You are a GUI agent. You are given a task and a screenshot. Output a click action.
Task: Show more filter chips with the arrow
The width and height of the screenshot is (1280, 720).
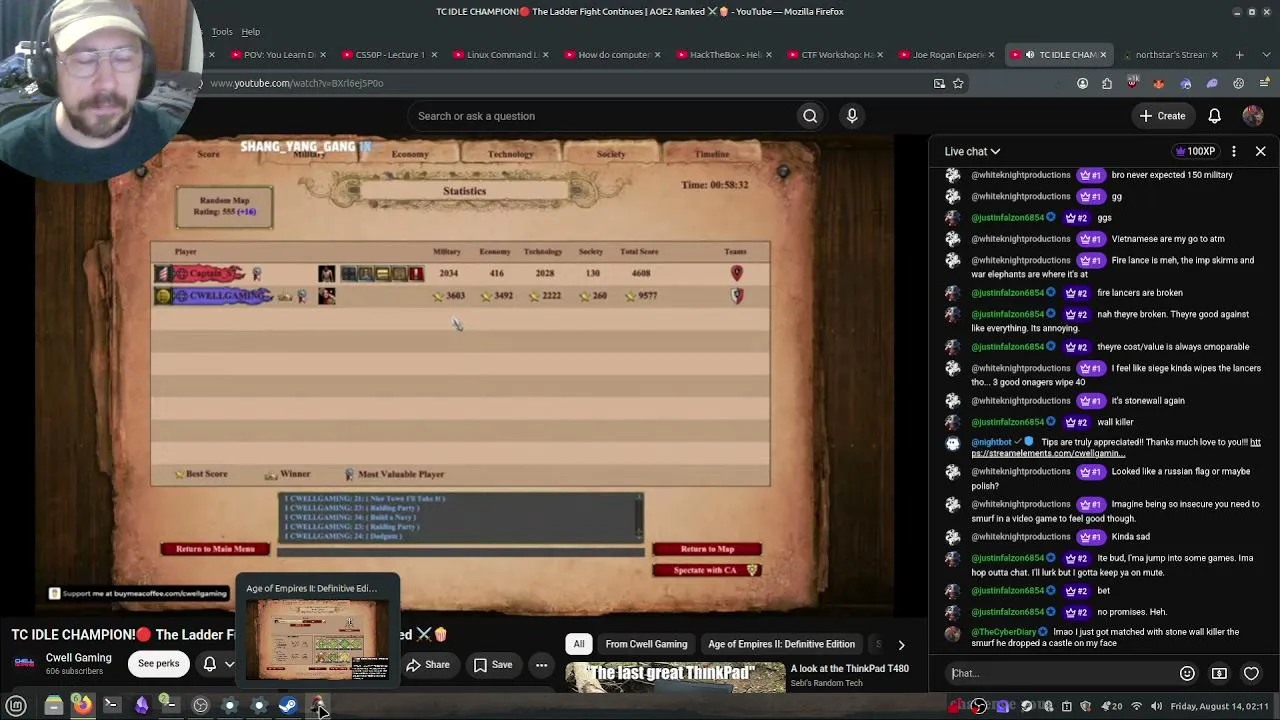(901, 645)
